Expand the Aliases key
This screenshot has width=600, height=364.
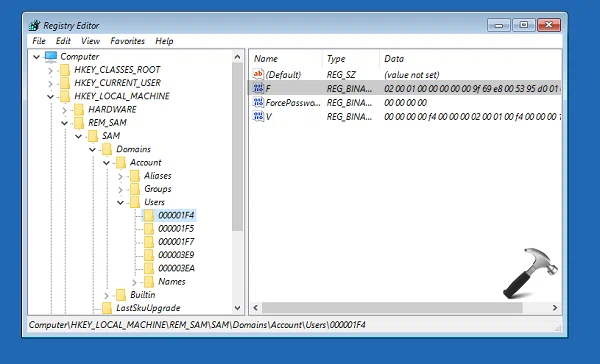[x=120, y=176]
